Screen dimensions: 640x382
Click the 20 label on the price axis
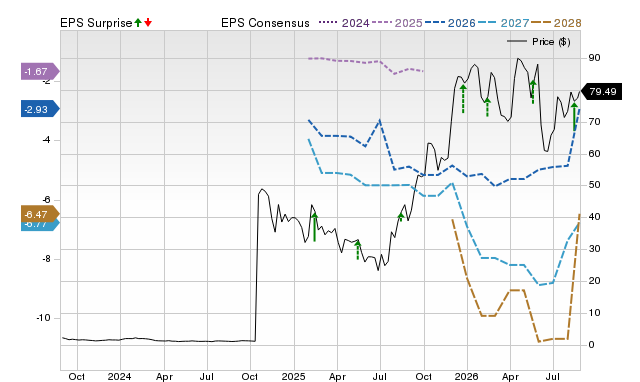(x=594, y=281)
